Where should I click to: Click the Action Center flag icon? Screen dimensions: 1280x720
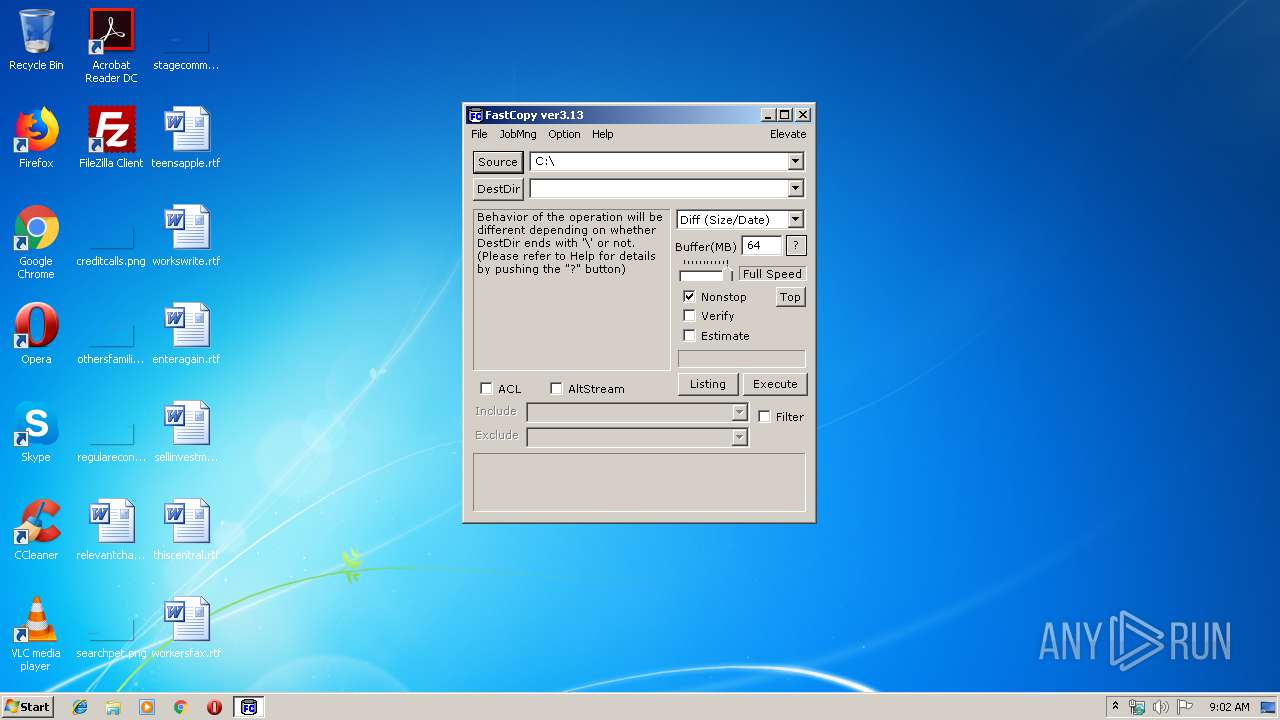(x=1185, y=707)
